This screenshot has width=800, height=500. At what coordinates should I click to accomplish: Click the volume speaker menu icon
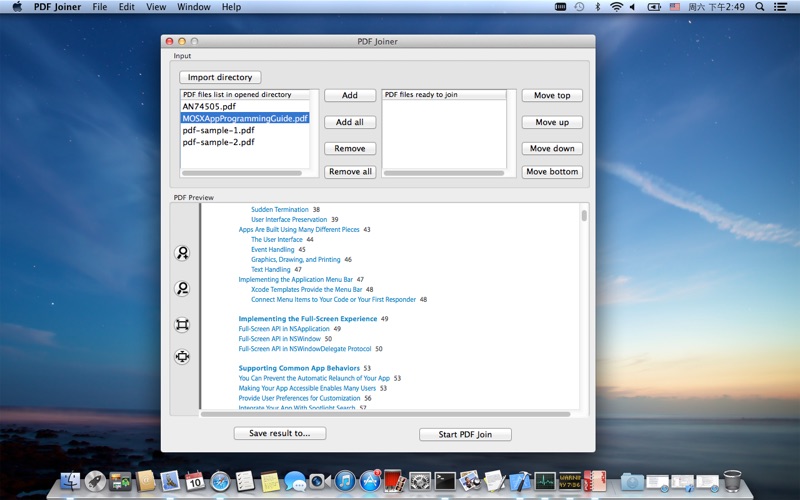(633, 7)
